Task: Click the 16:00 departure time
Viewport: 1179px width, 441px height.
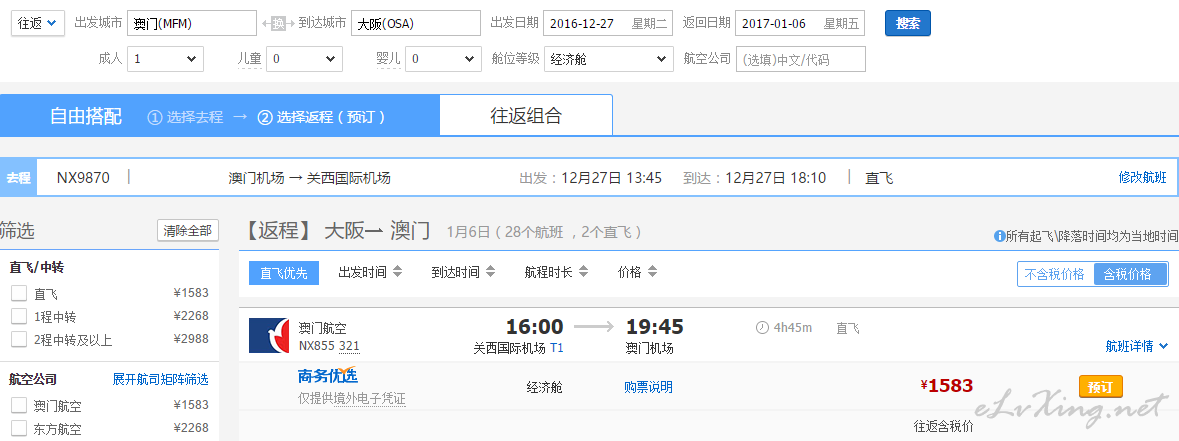Action: click(535, 327)
